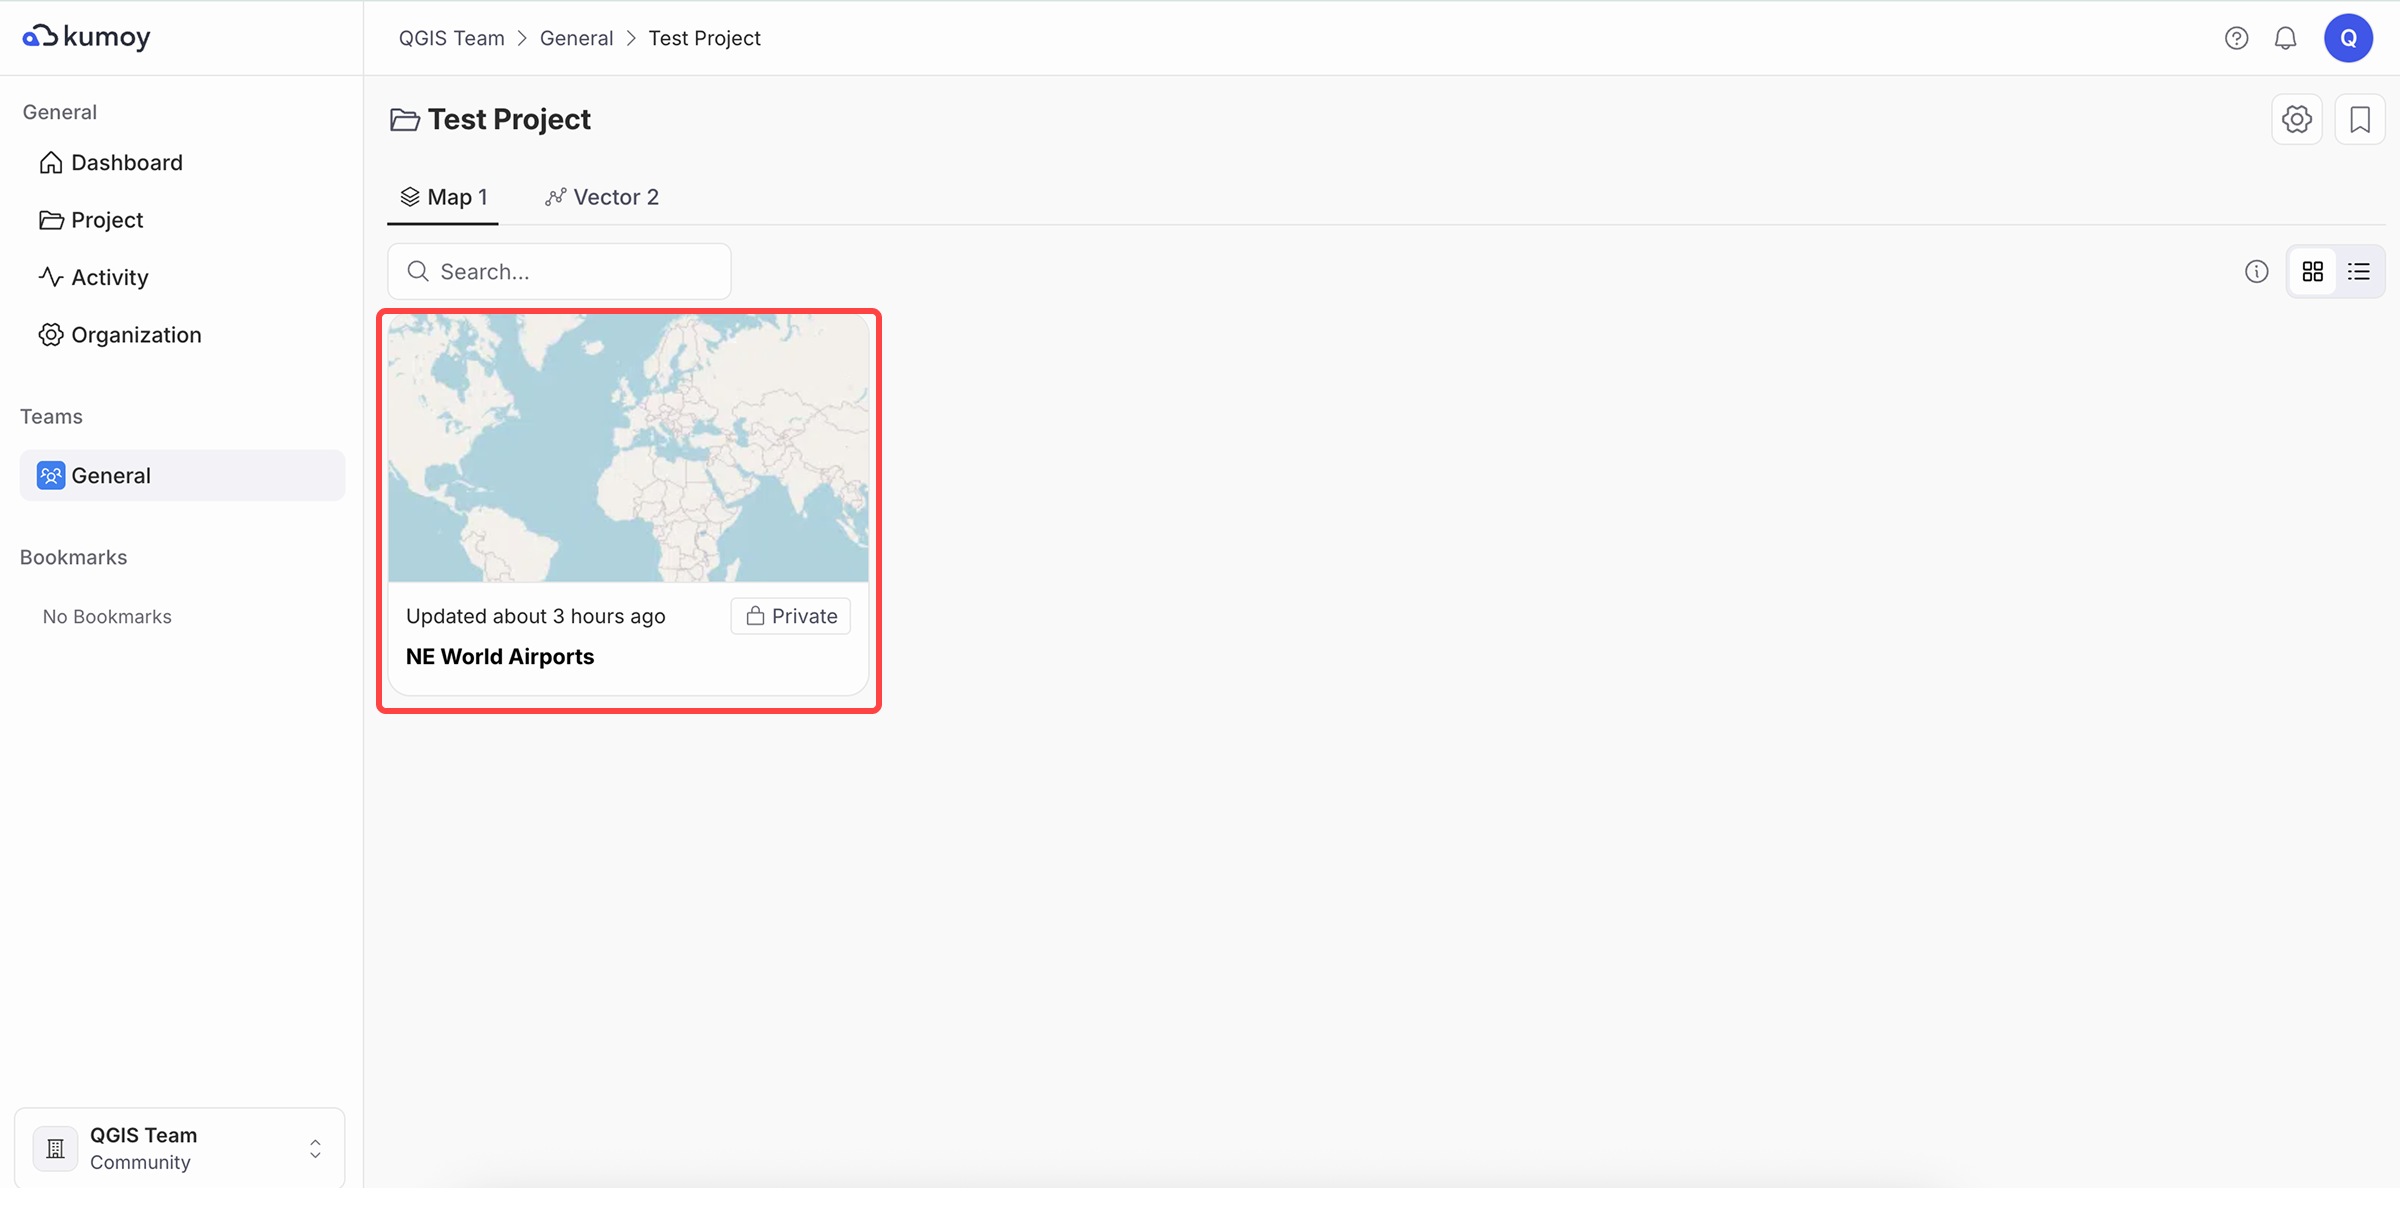
Task: Open the Dashboard from the sidebar
Action: [126, 162]
